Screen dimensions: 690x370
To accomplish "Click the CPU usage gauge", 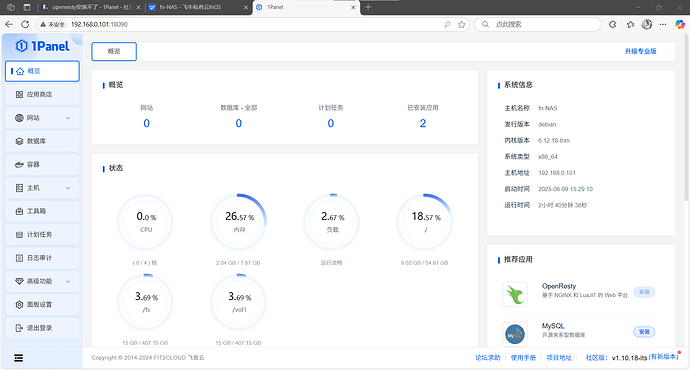I will click(146, 222).
